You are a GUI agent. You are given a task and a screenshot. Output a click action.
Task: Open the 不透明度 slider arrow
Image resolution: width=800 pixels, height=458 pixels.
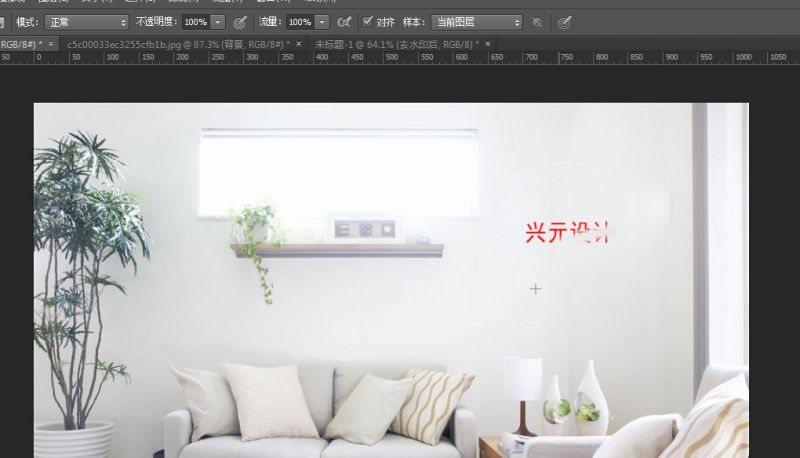[218, 22]
